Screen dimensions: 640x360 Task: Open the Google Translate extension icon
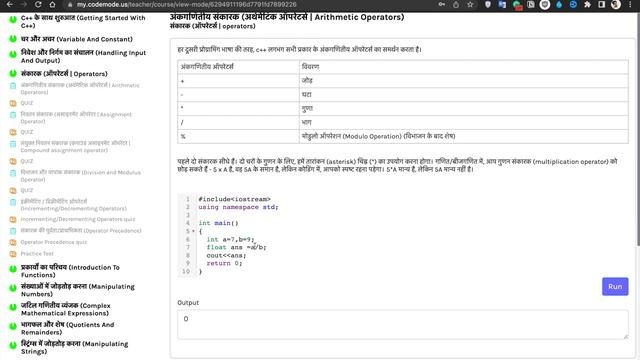click(502, 4)
